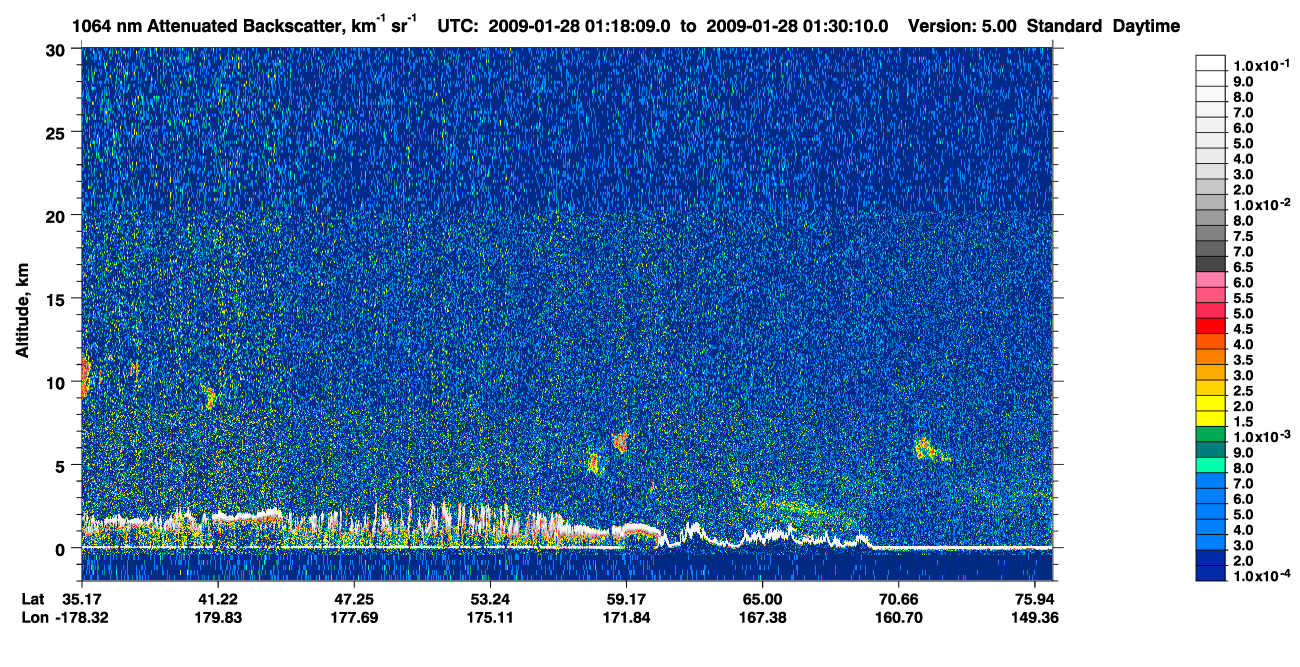Select the 'Altitude, km' axis label

point(23,313)
